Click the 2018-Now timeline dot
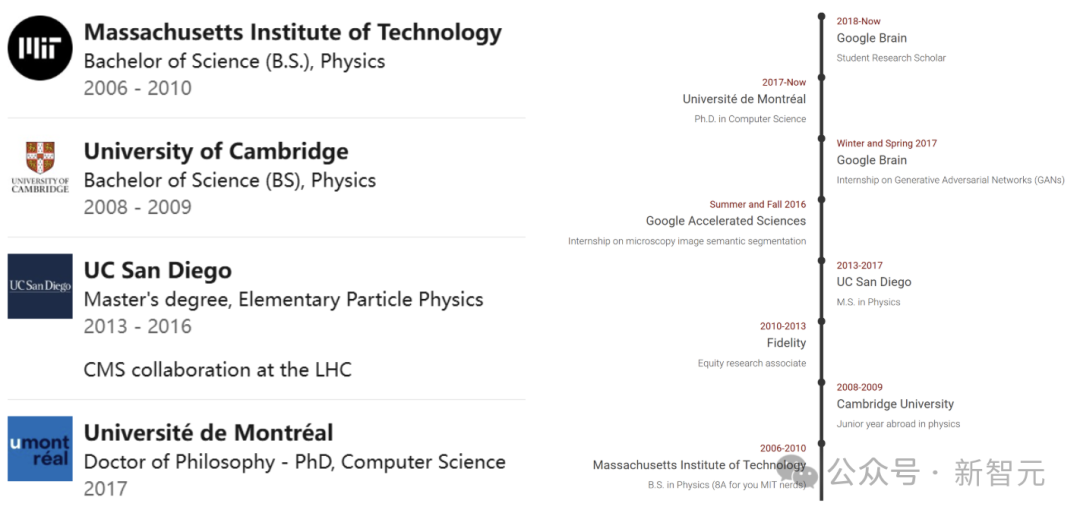Screen dimensions: 1080x516 pos(822,17)
